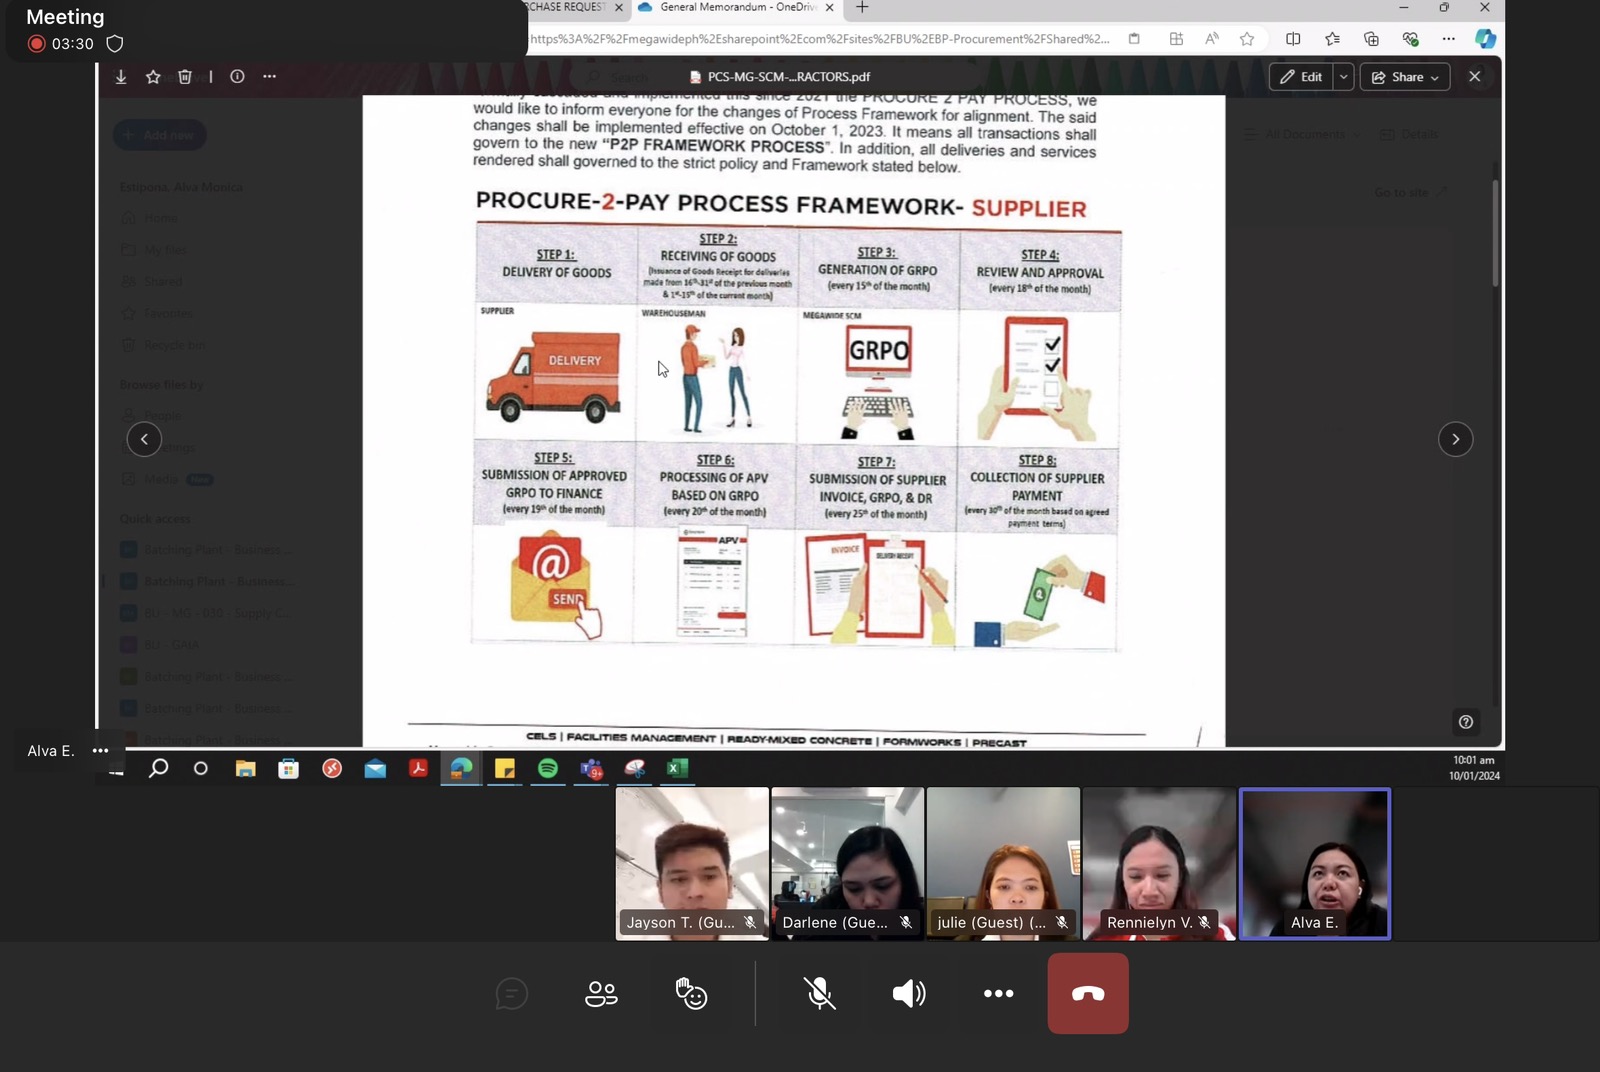
Task: Unmute the microphone
Action: [x=819, y=994]
